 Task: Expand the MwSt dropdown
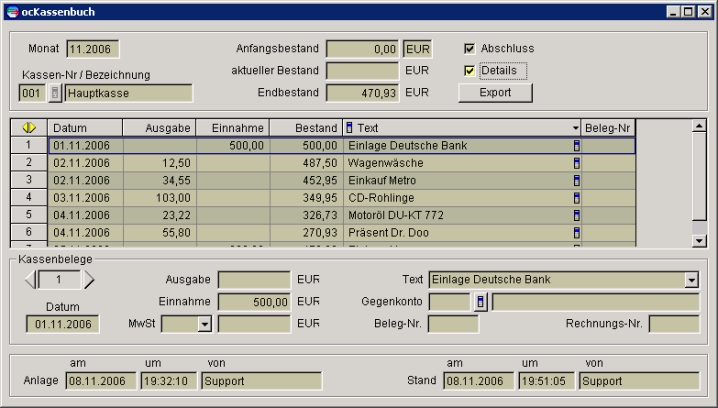204,324
